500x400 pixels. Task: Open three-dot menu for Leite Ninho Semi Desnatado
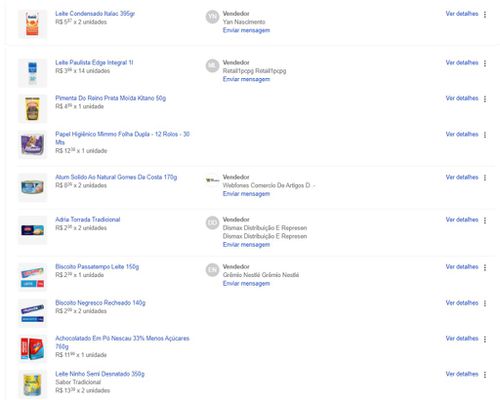pyautogui.click(x=485, y=375)
